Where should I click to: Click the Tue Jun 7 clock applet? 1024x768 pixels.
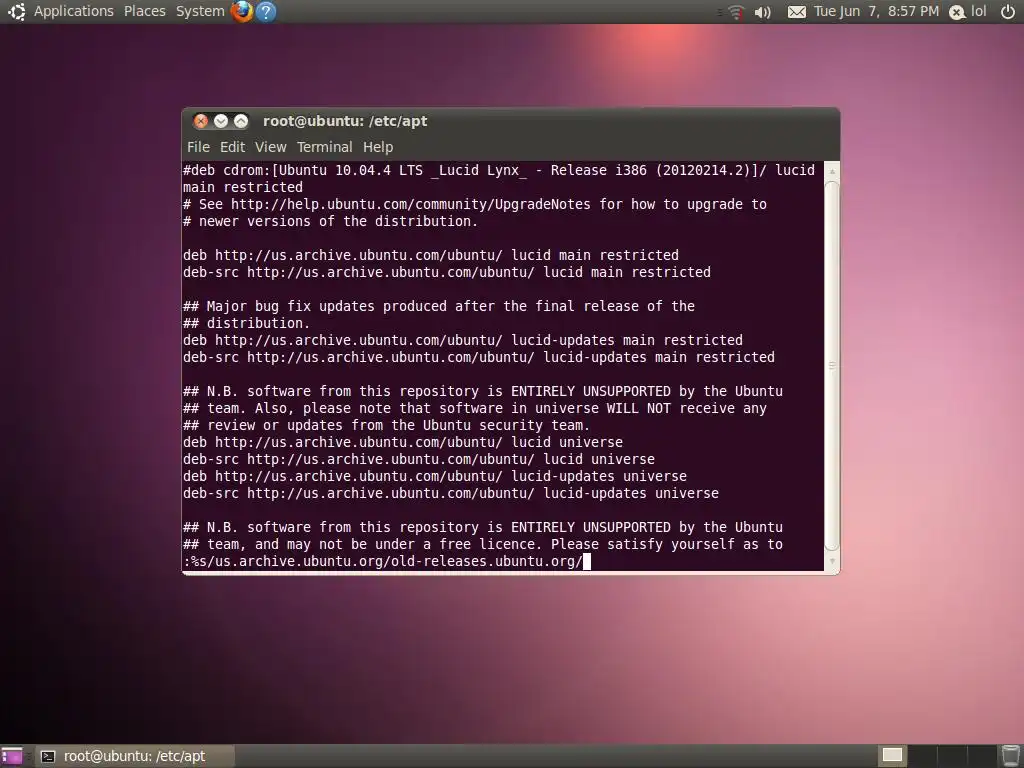(x=876, y=11)
